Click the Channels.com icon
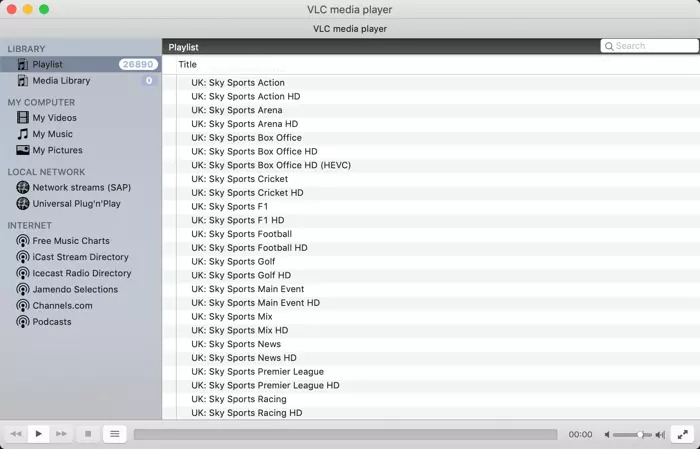The width and height of the screenshot is (700, 449). (x=23, y=306)
